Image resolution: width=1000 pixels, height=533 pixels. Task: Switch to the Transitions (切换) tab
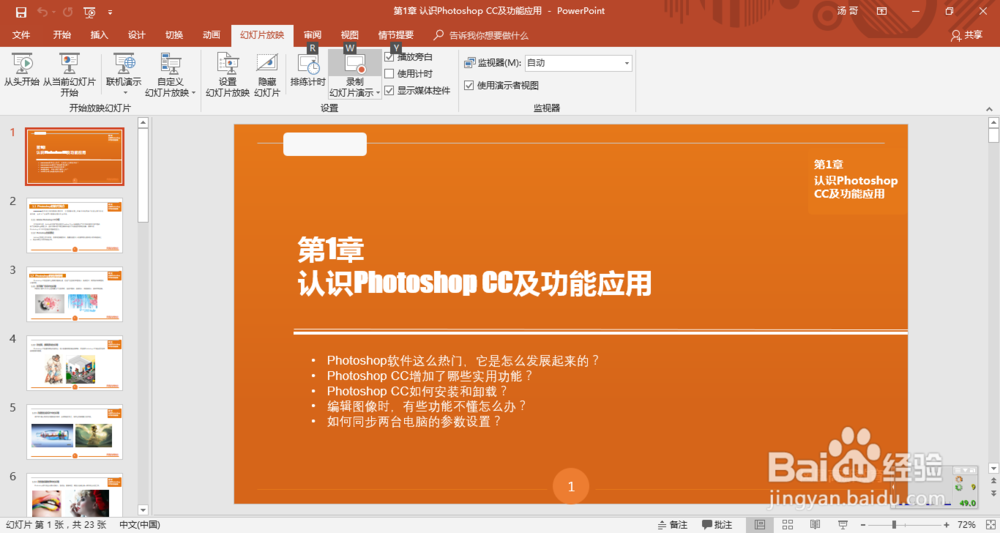(174, 35)
